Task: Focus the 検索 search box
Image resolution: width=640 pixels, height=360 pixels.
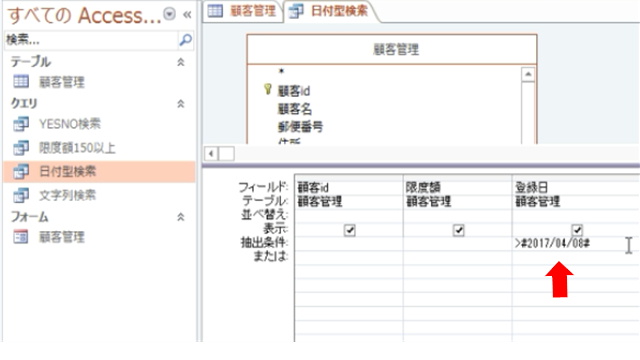Action: click(91, 40)
